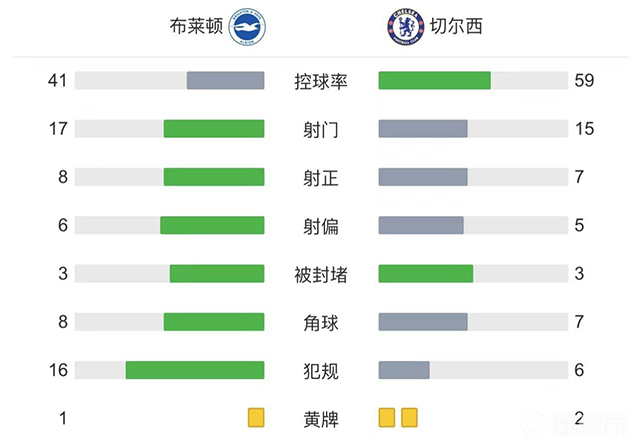Select the 黄牌 stat label
The width and height of the screenshot is (640, 443).
(x=321, y=419)
